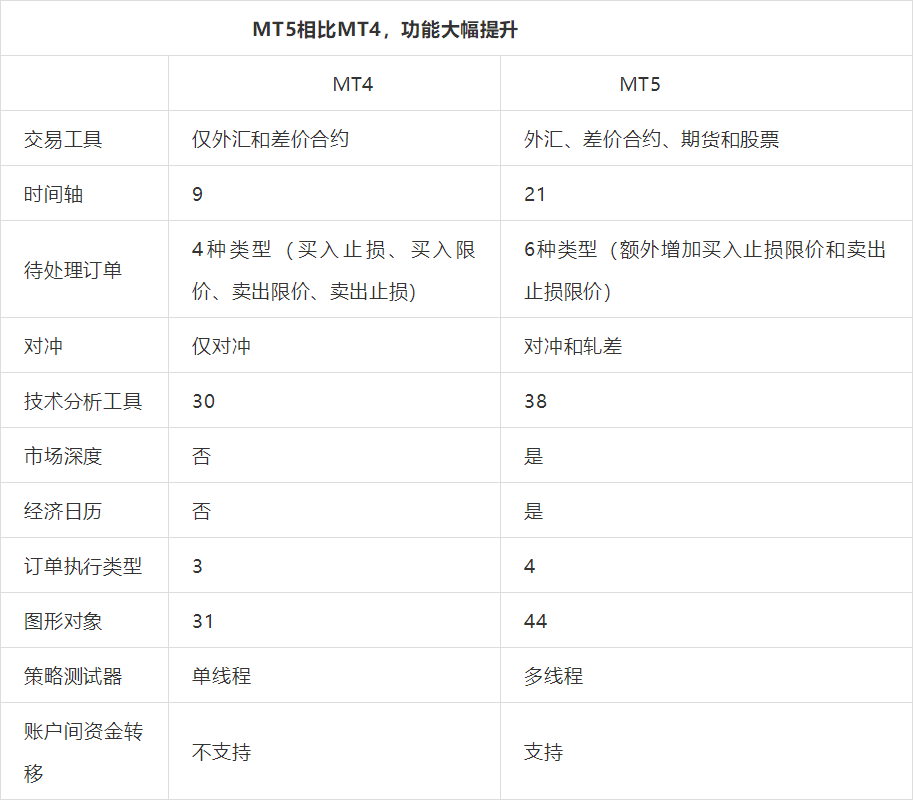Click the cell '对冲和轧差'
Viewport: 913px width, 800px height.
(573, 346)
